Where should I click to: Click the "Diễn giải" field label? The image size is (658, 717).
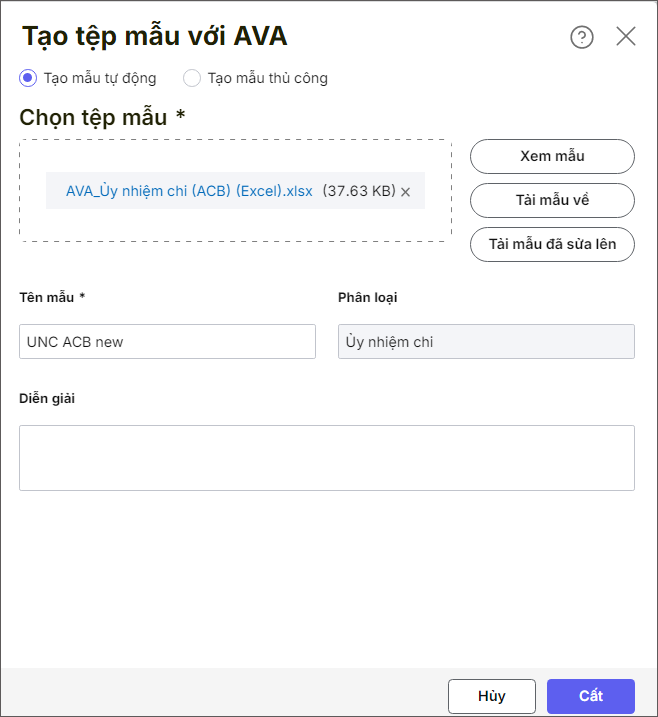[47, 399]
